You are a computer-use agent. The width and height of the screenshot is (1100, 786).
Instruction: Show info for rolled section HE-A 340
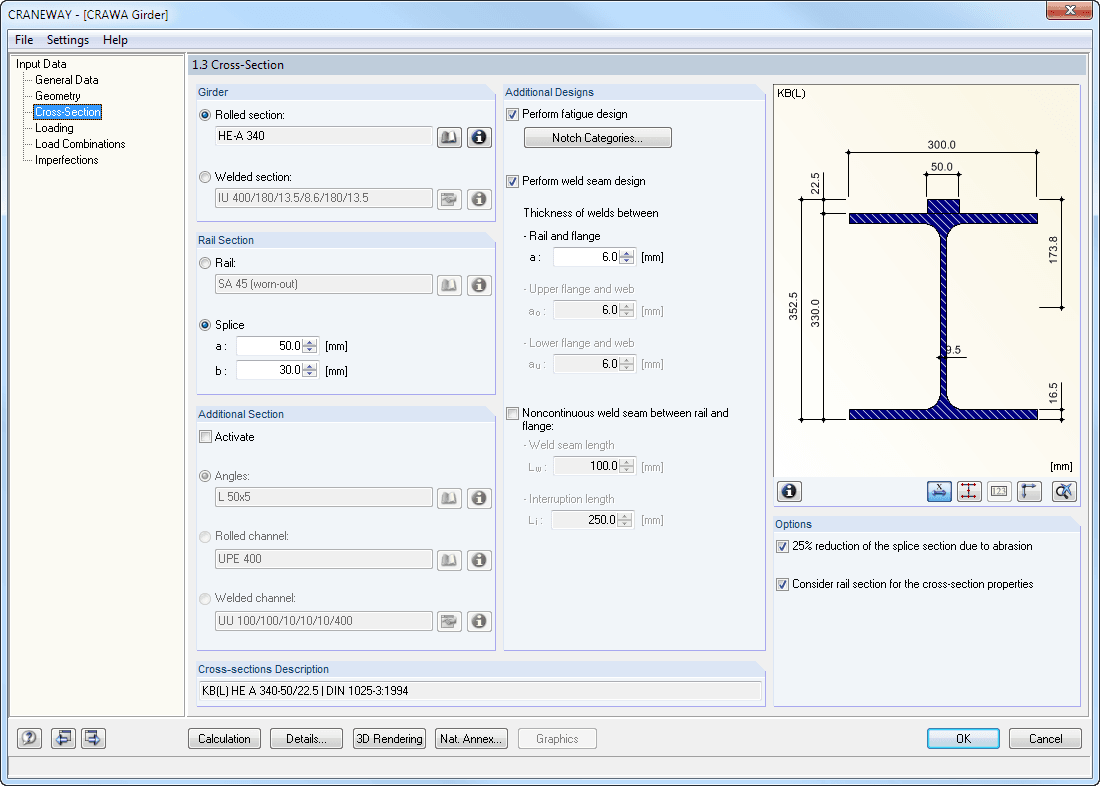click(479, 138)
